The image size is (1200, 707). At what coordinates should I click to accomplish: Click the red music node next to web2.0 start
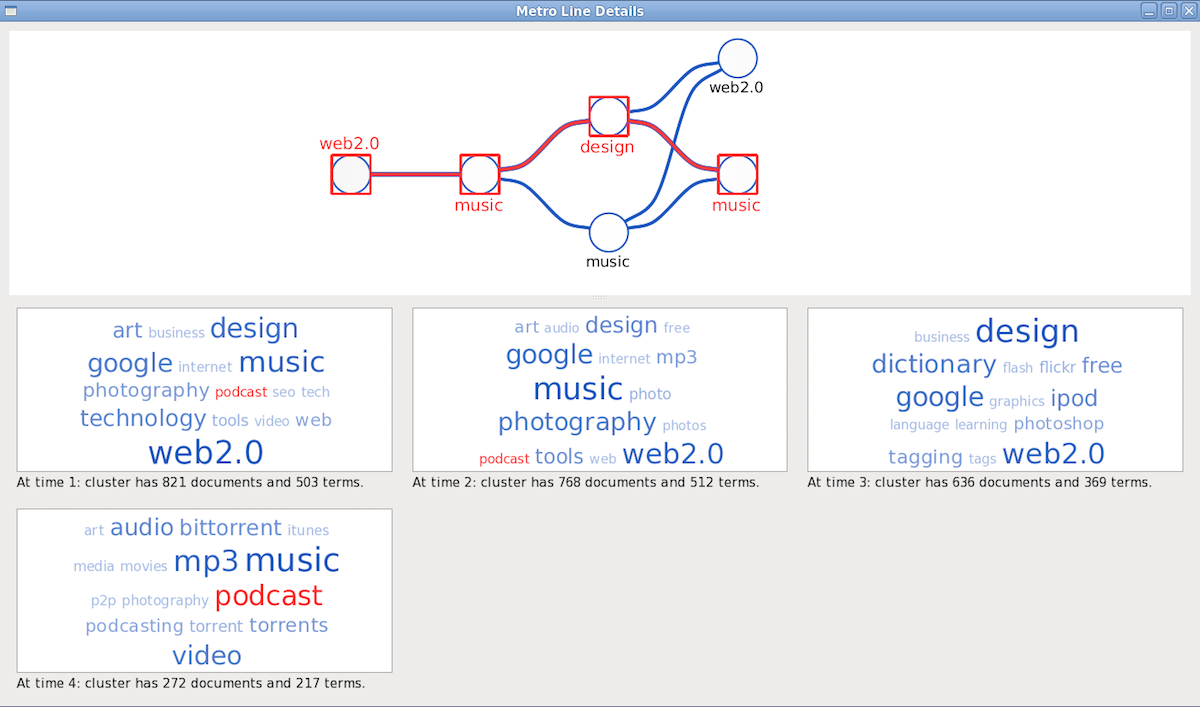click(x=479, y=174)
